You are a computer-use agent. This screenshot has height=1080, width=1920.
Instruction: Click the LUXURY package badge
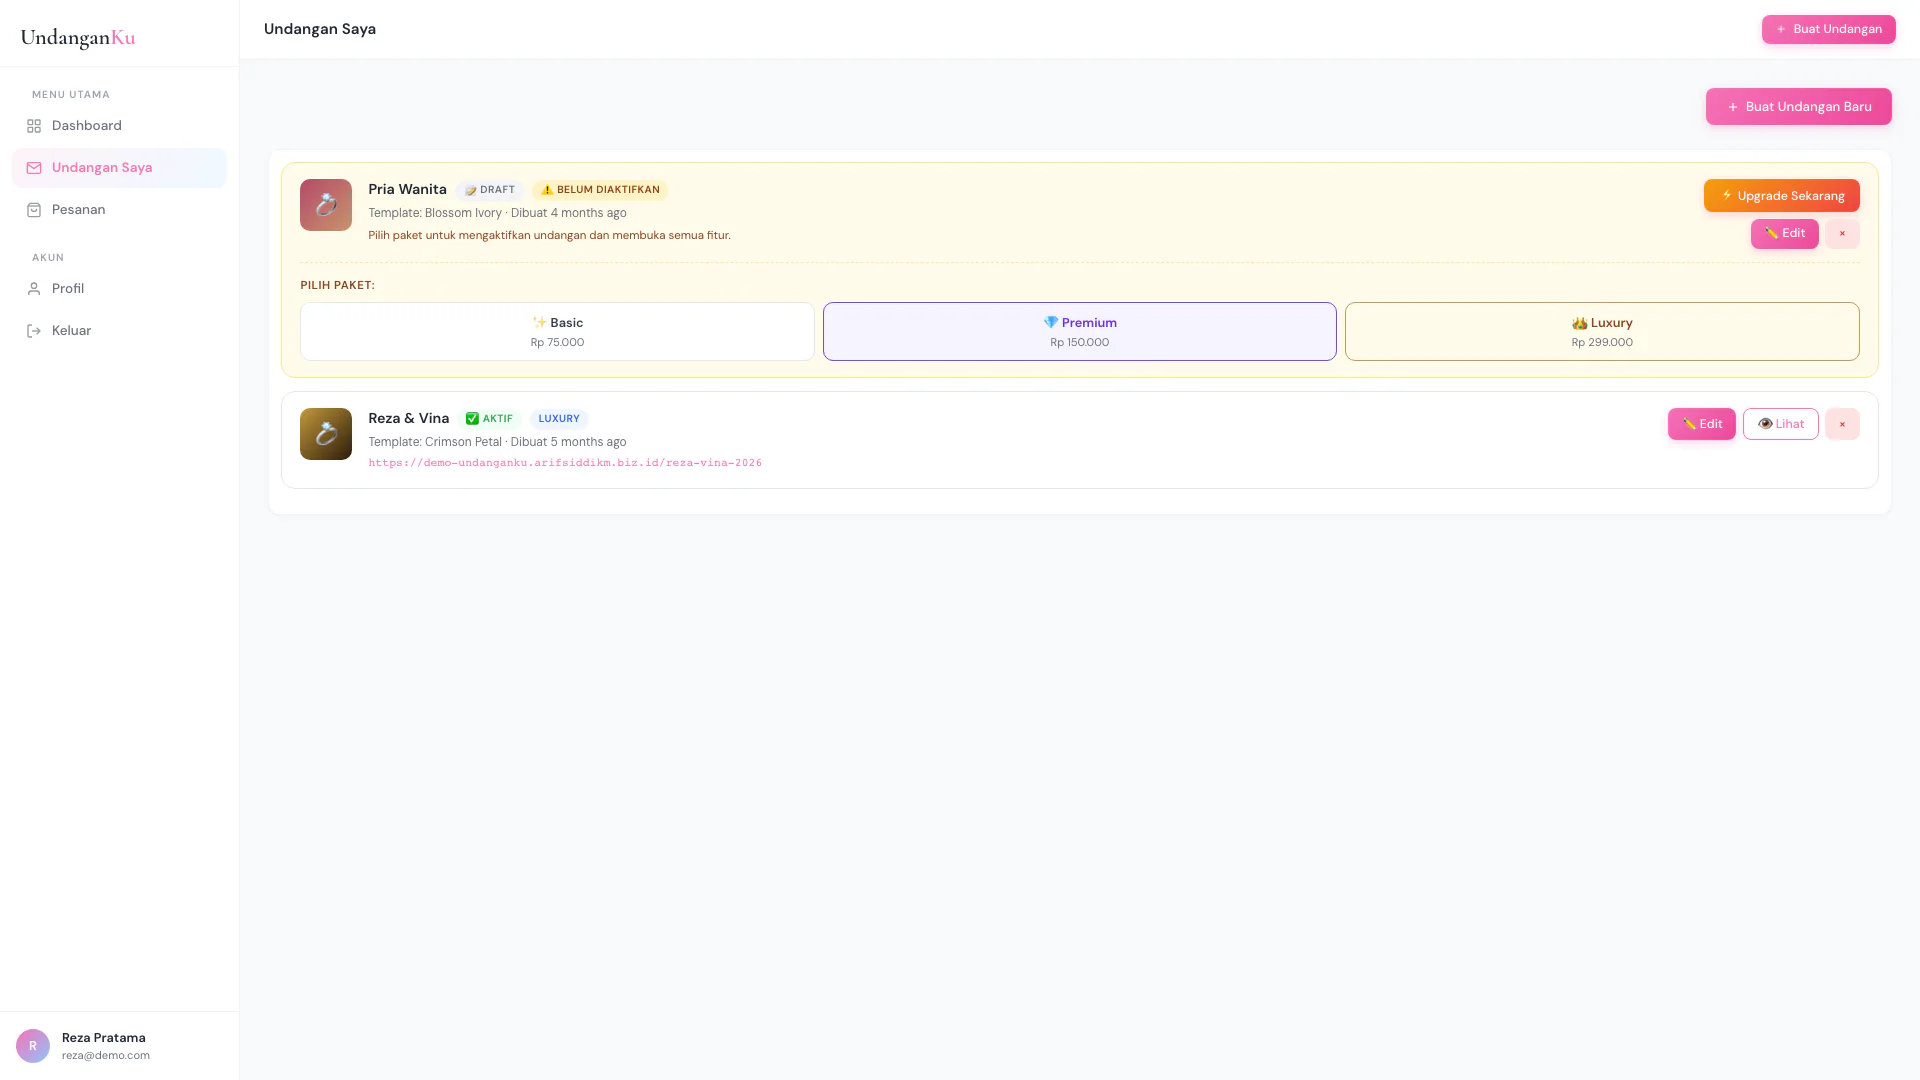pyautogui.click(x=559, y=419)
